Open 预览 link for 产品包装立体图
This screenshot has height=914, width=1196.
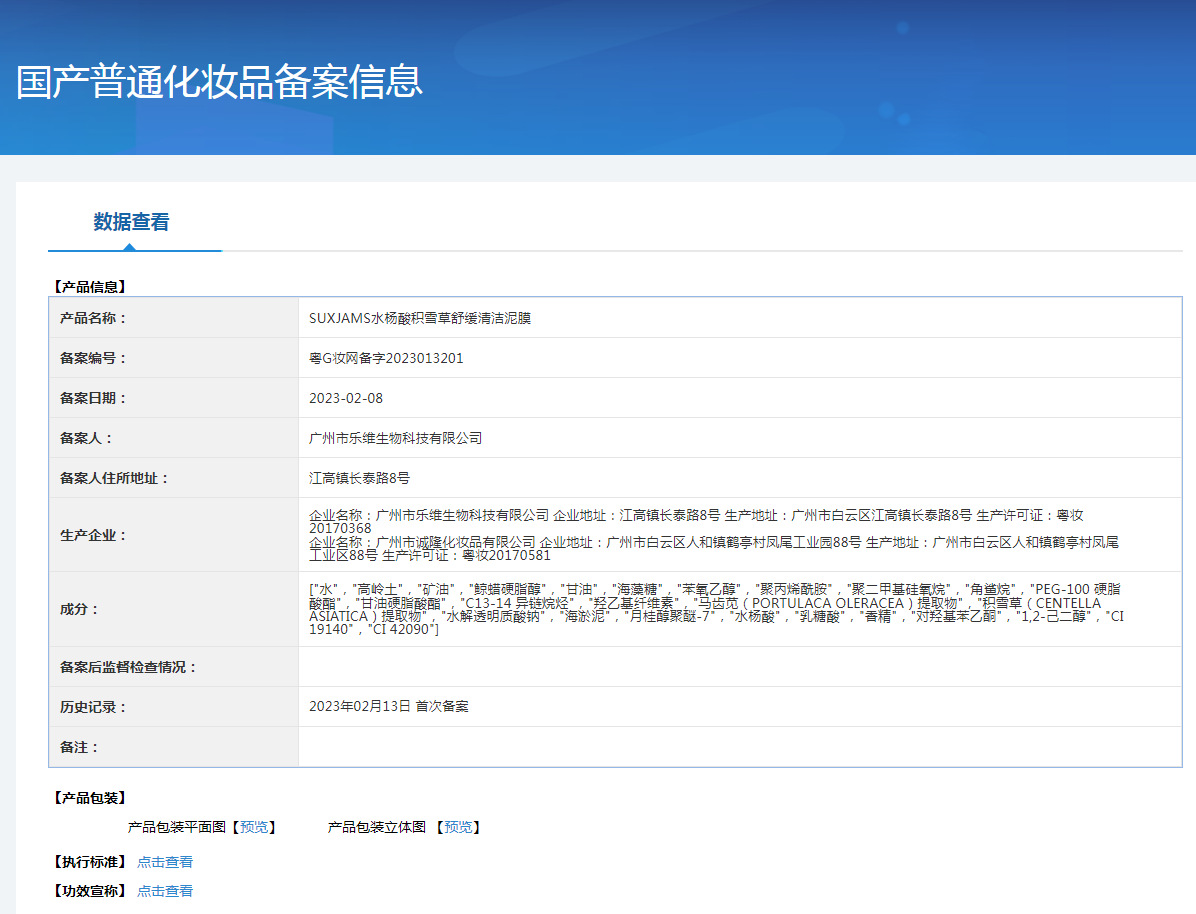coord(458,827)
